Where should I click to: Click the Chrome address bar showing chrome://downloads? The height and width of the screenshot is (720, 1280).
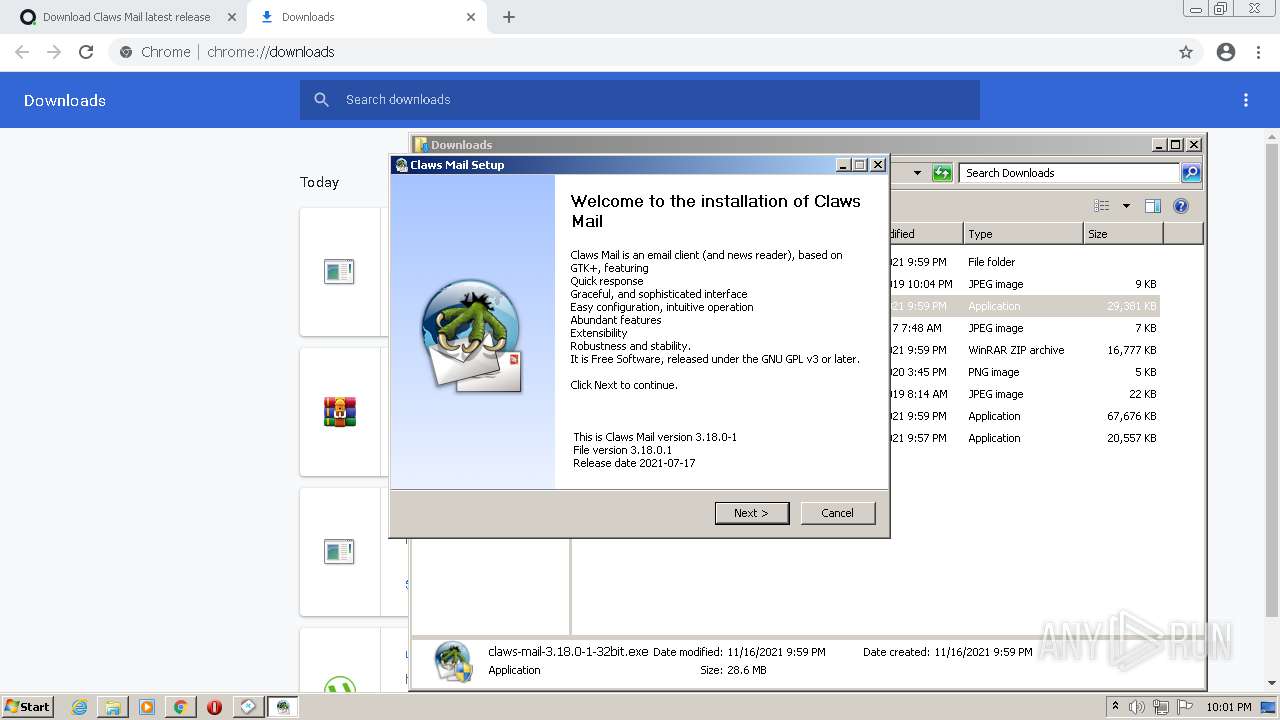pos(640,52)
